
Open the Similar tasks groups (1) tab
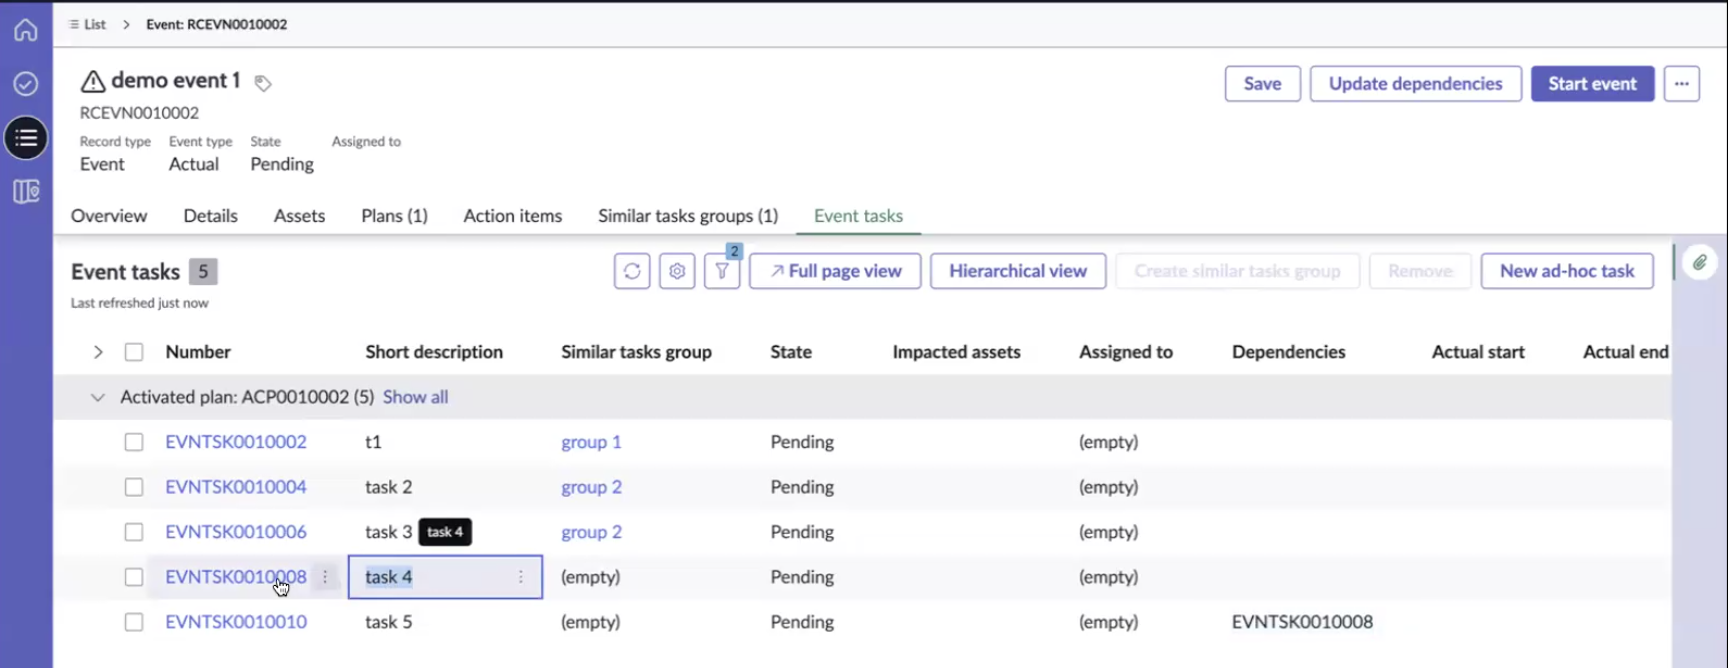pyautogui.click(x=688, y=216)
